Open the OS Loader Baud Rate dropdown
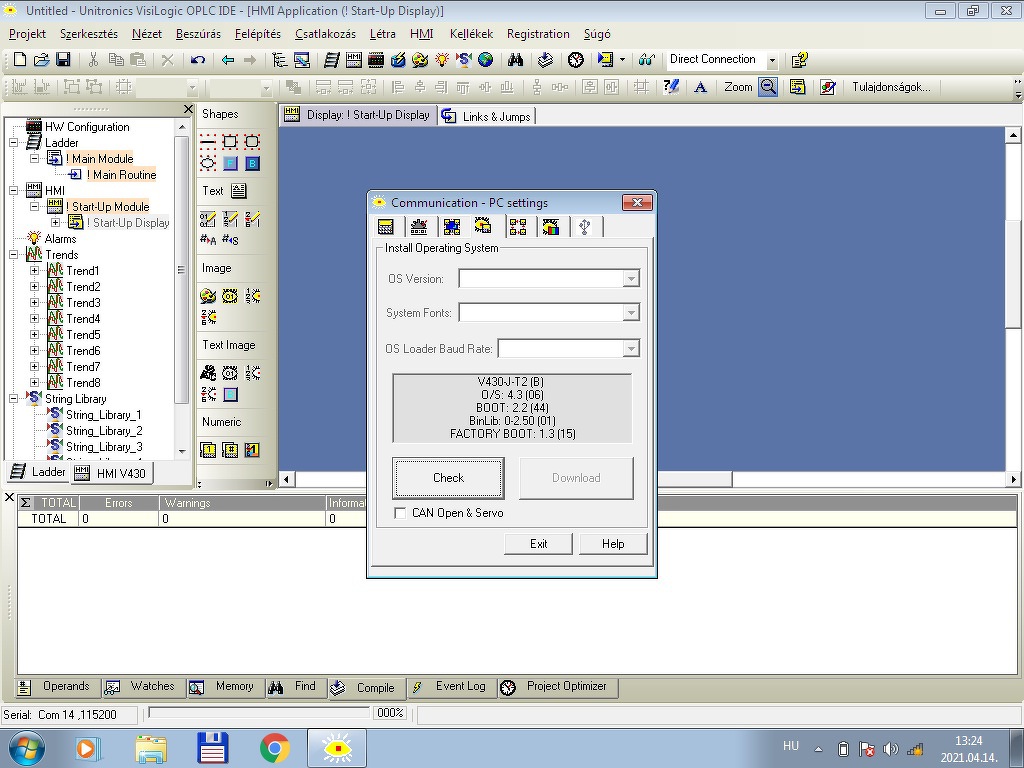 point(630,349)
